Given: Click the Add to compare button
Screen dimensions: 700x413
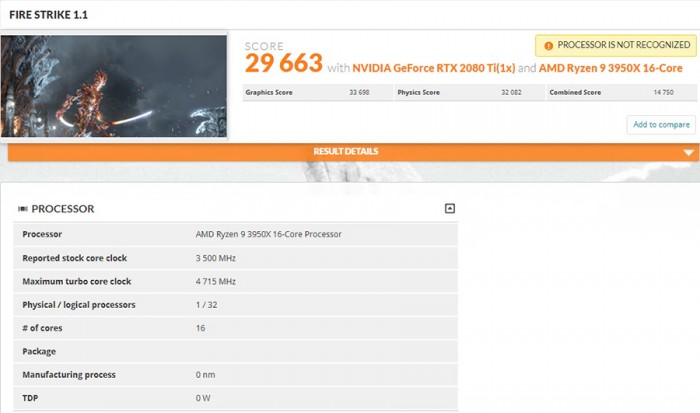Looking at the screenshot, I should point(661,125).
